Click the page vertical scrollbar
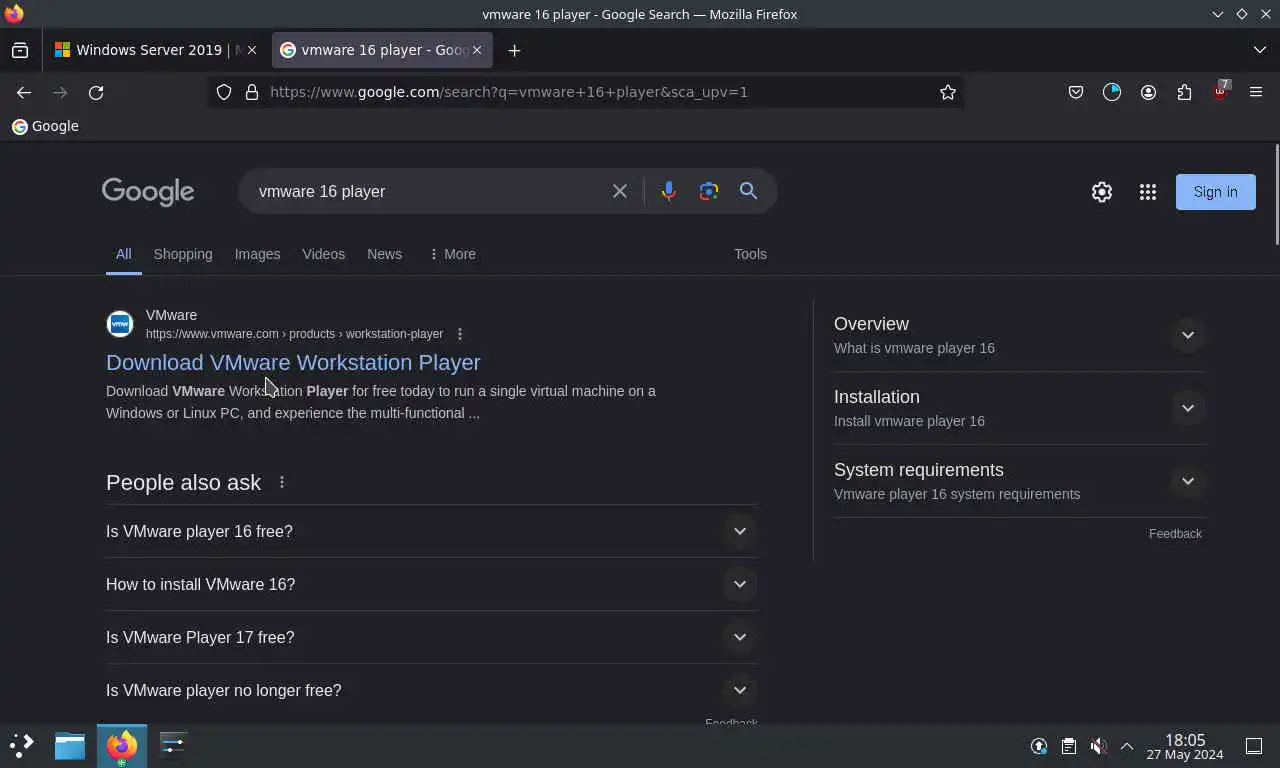 [x=1276, y=195]
